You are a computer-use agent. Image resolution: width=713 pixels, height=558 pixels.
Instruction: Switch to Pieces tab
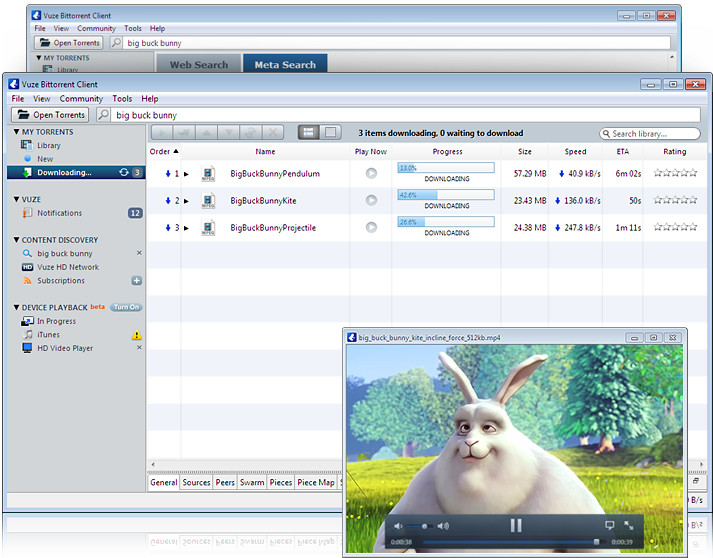coord(281,483)
